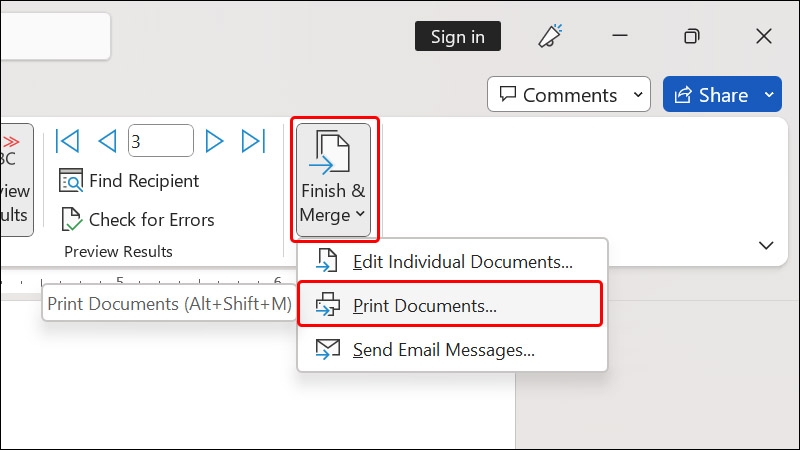Click the Finish & Merge document icon
800x450 pixels.
point(332,152)
